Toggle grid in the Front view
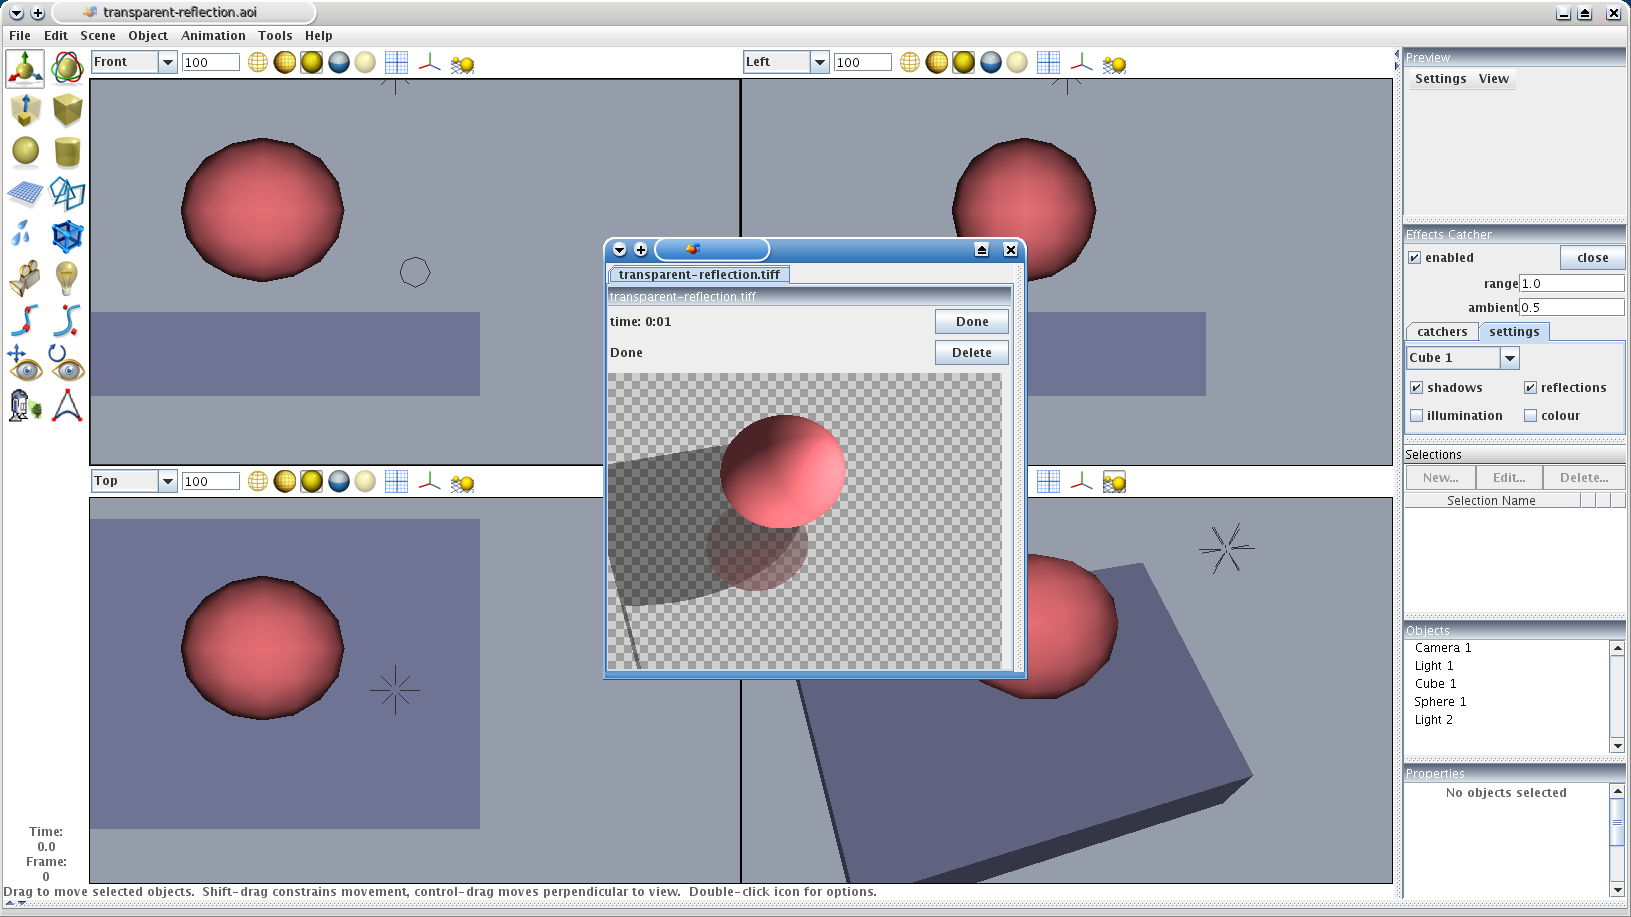The image size is (1631, 917). (397, 62)
